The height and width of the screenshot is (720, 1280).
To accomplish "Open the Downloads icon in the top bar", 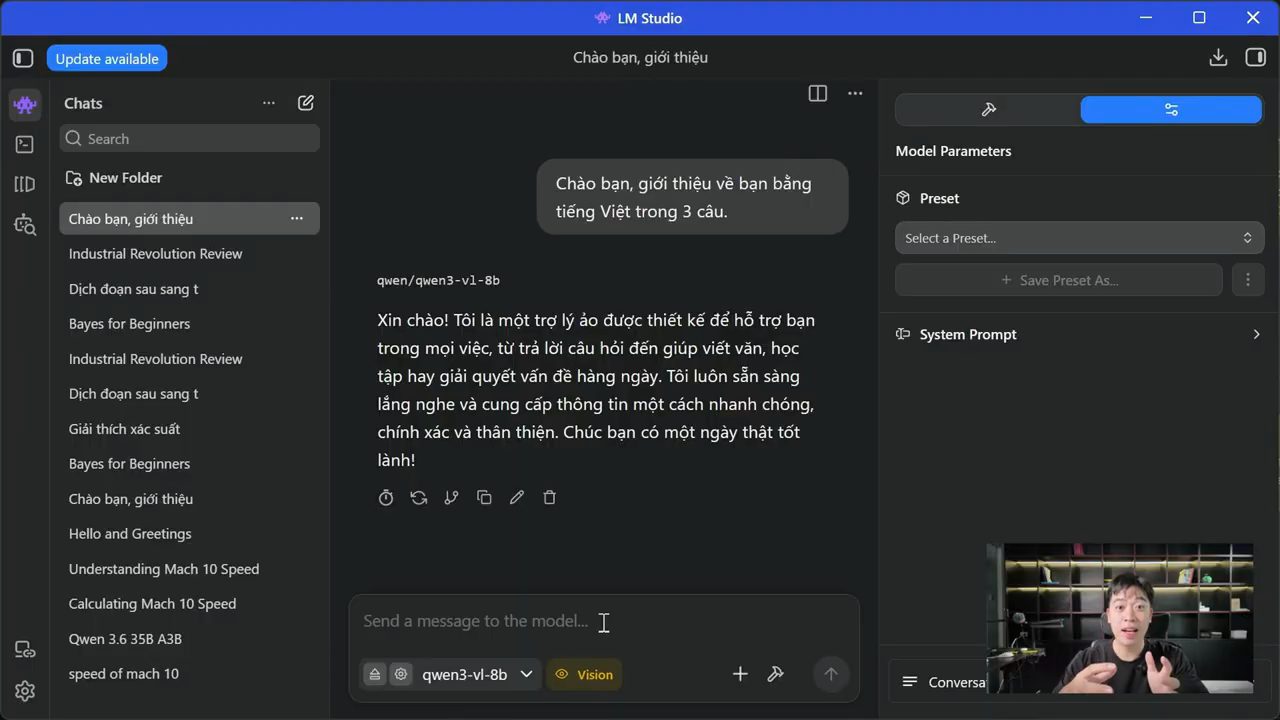I will point(1218,58).
